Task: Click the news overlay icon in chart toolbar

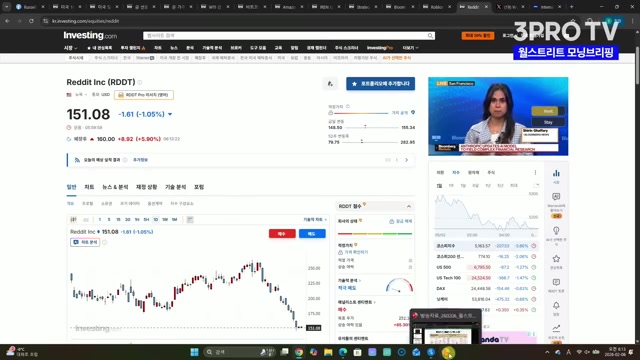Action: (x=190, y=220)
